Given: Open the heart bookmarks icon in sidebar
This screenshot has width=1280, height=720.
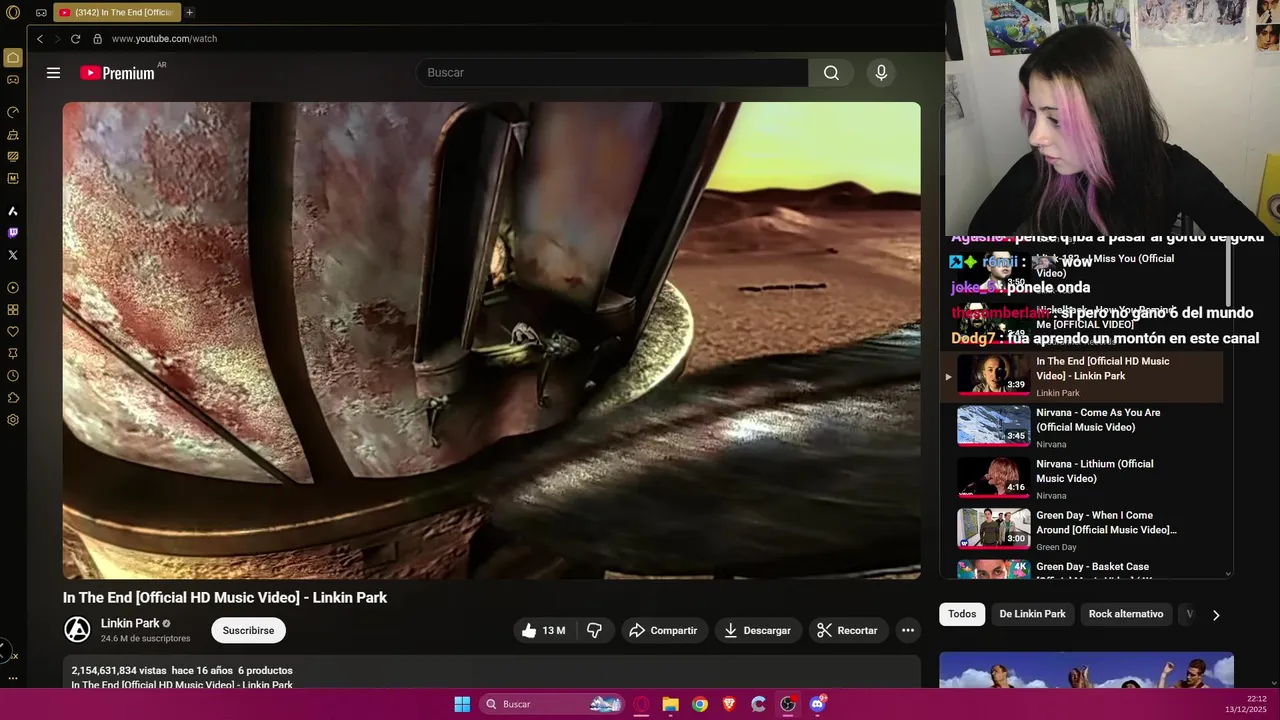Looking at the screenshot, I should (13, 332).
